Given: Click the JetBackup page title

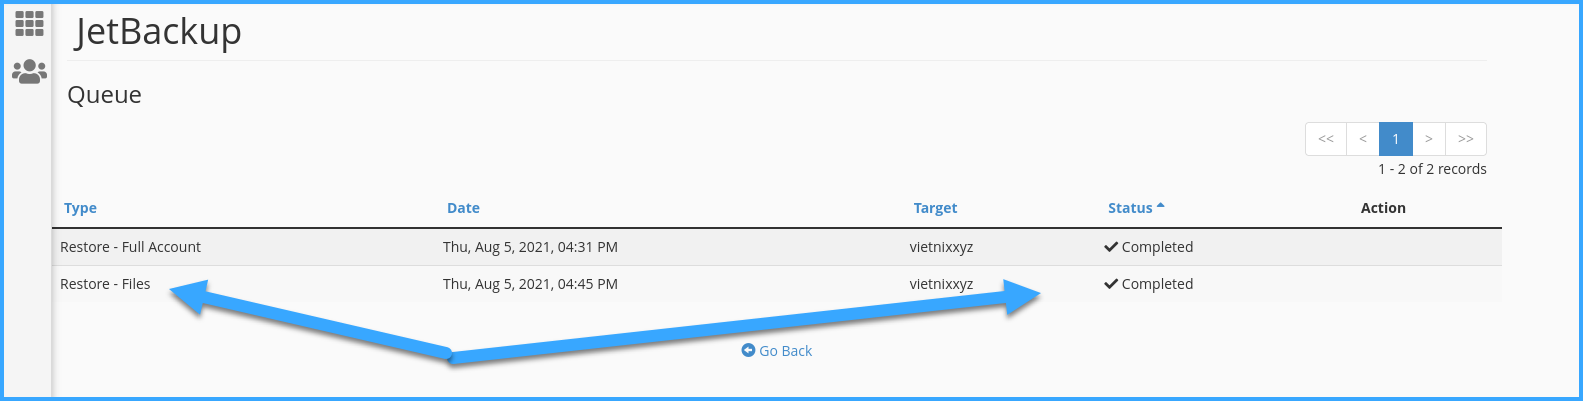Looking at the screenshot, I should point(158,32).
